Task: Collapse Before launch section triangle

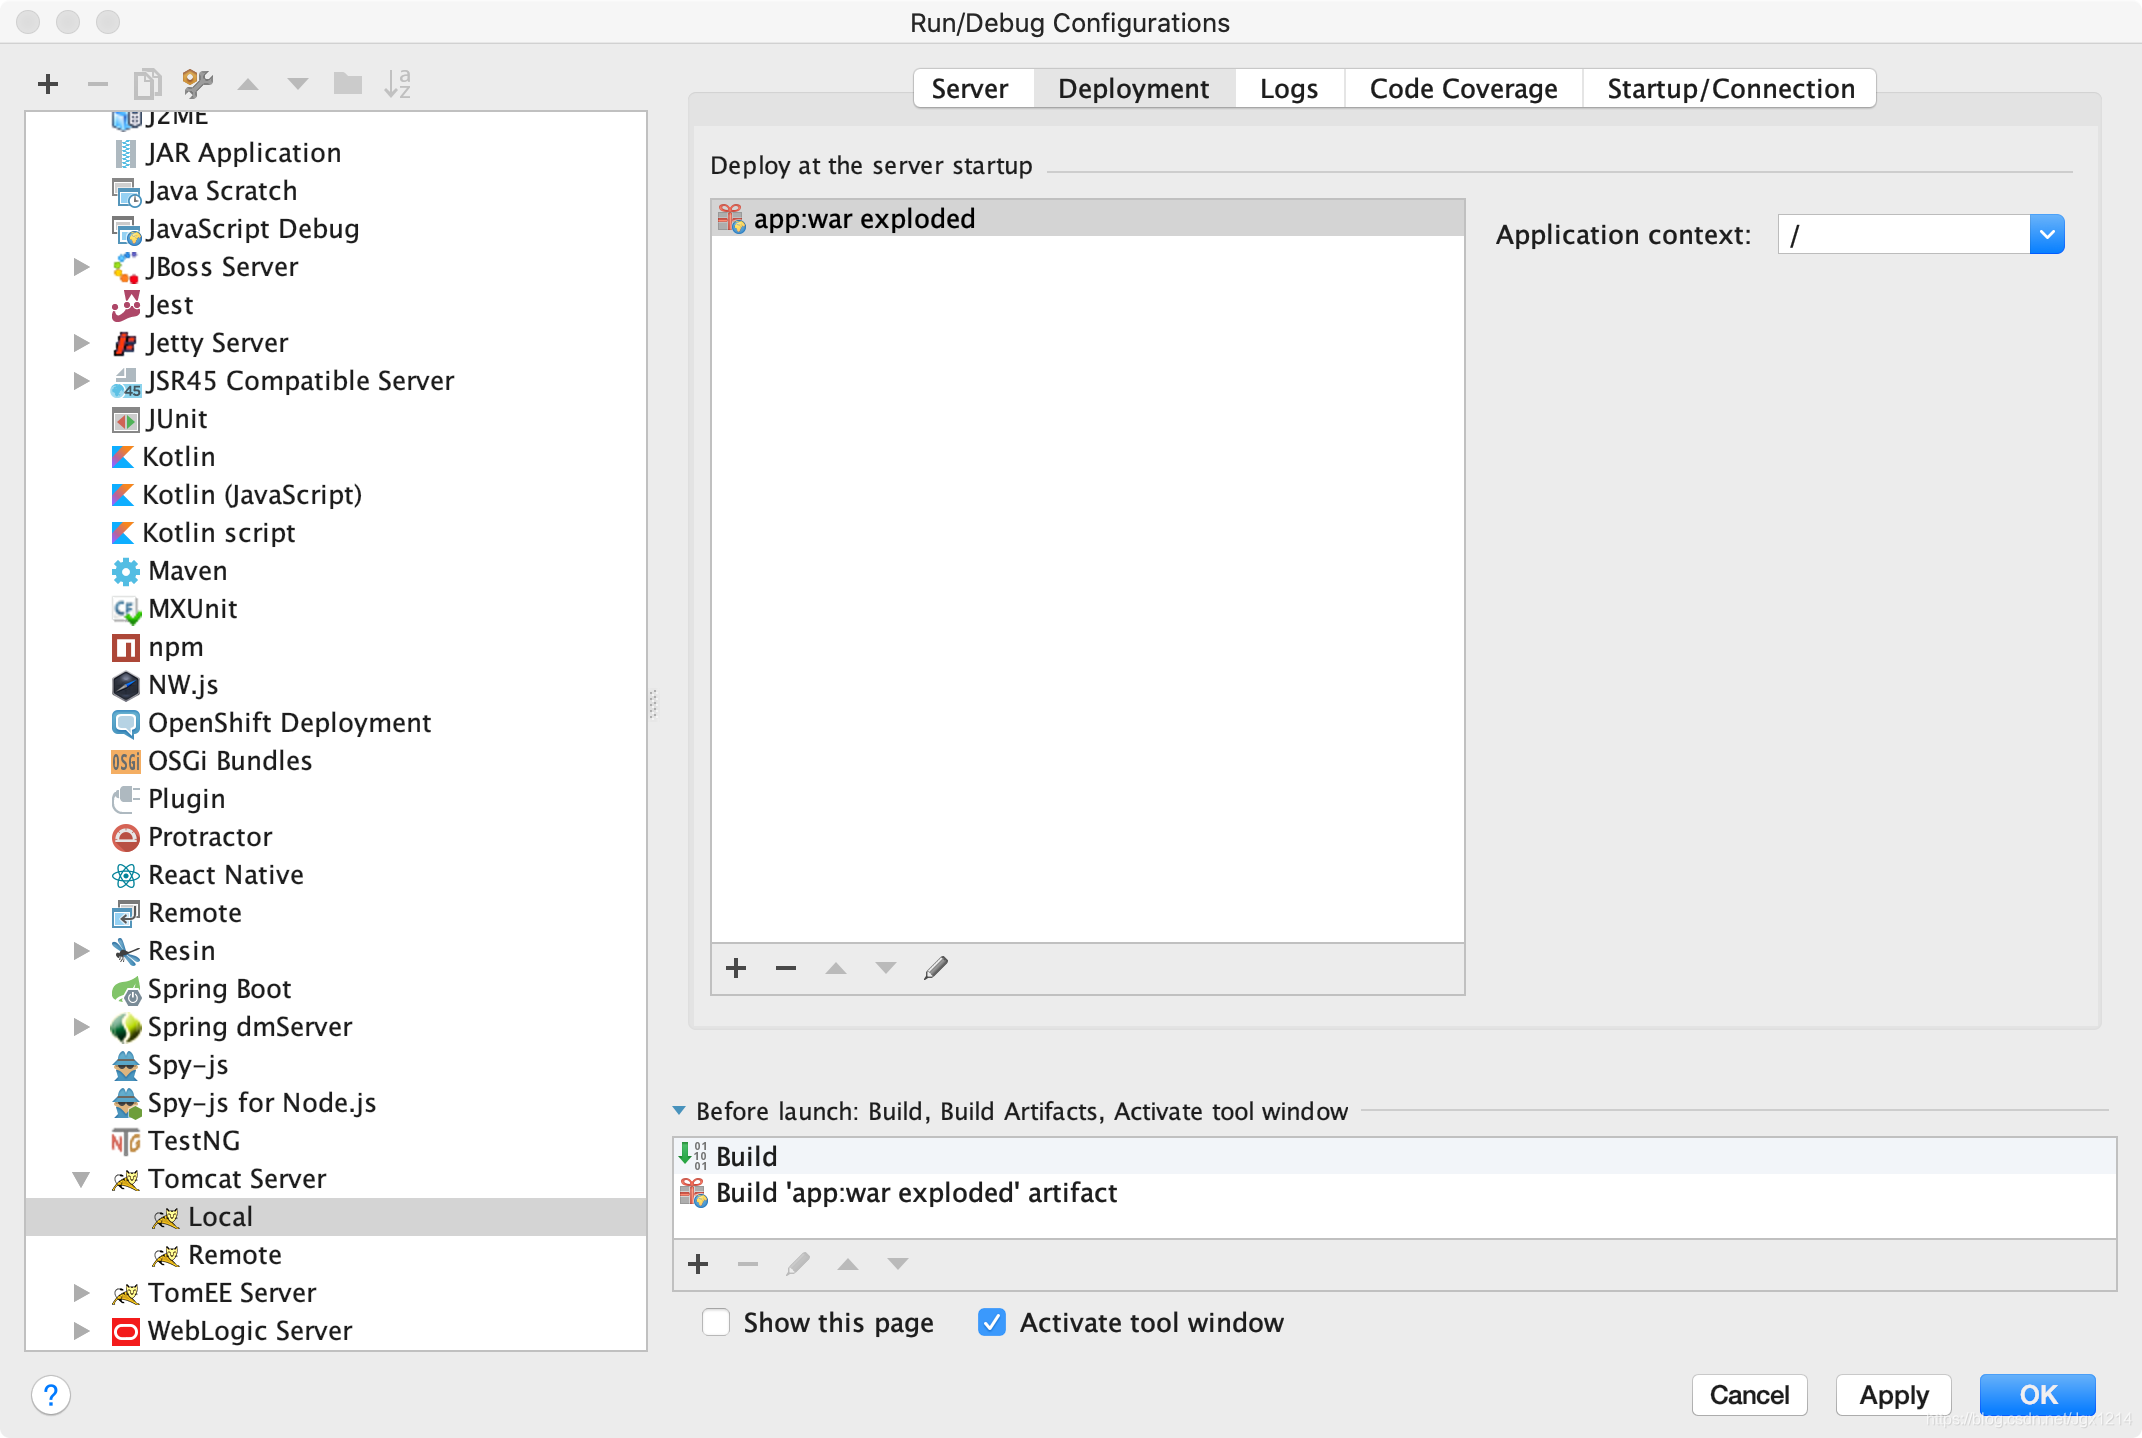Action: (x=679, y=1111)
